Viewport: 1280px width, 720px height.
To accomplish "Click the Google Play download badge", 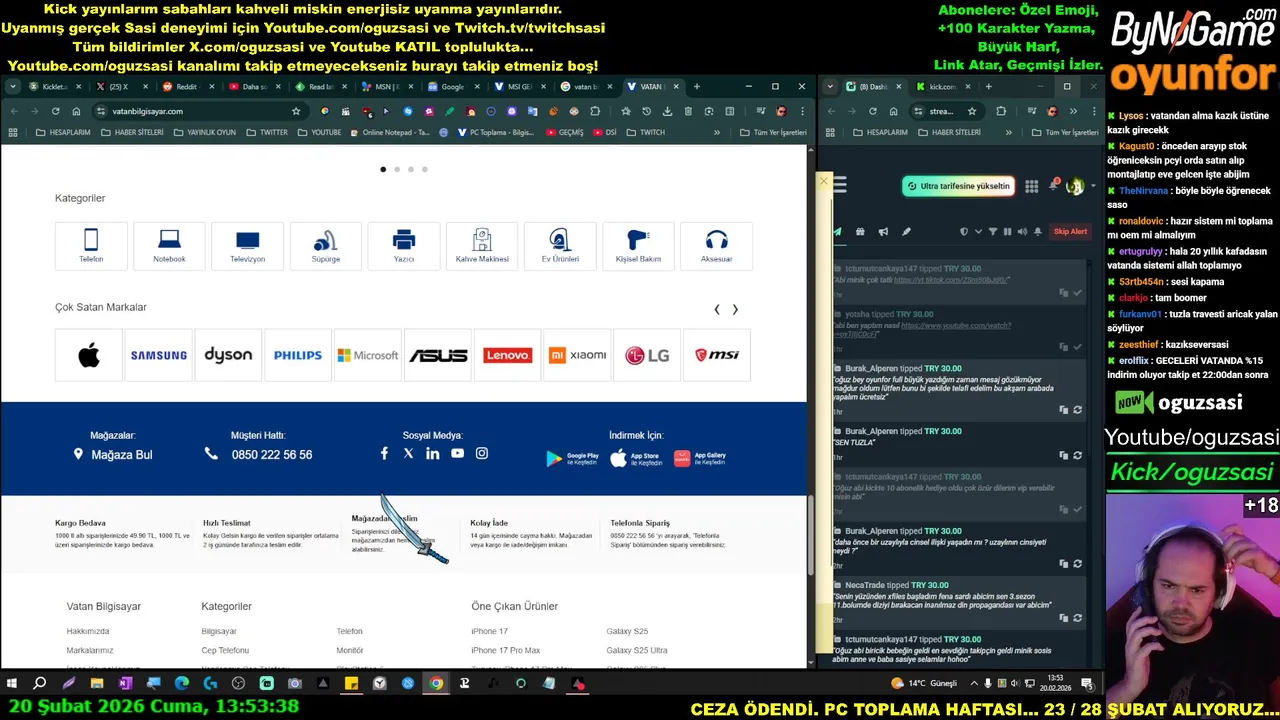I will 573,459.
